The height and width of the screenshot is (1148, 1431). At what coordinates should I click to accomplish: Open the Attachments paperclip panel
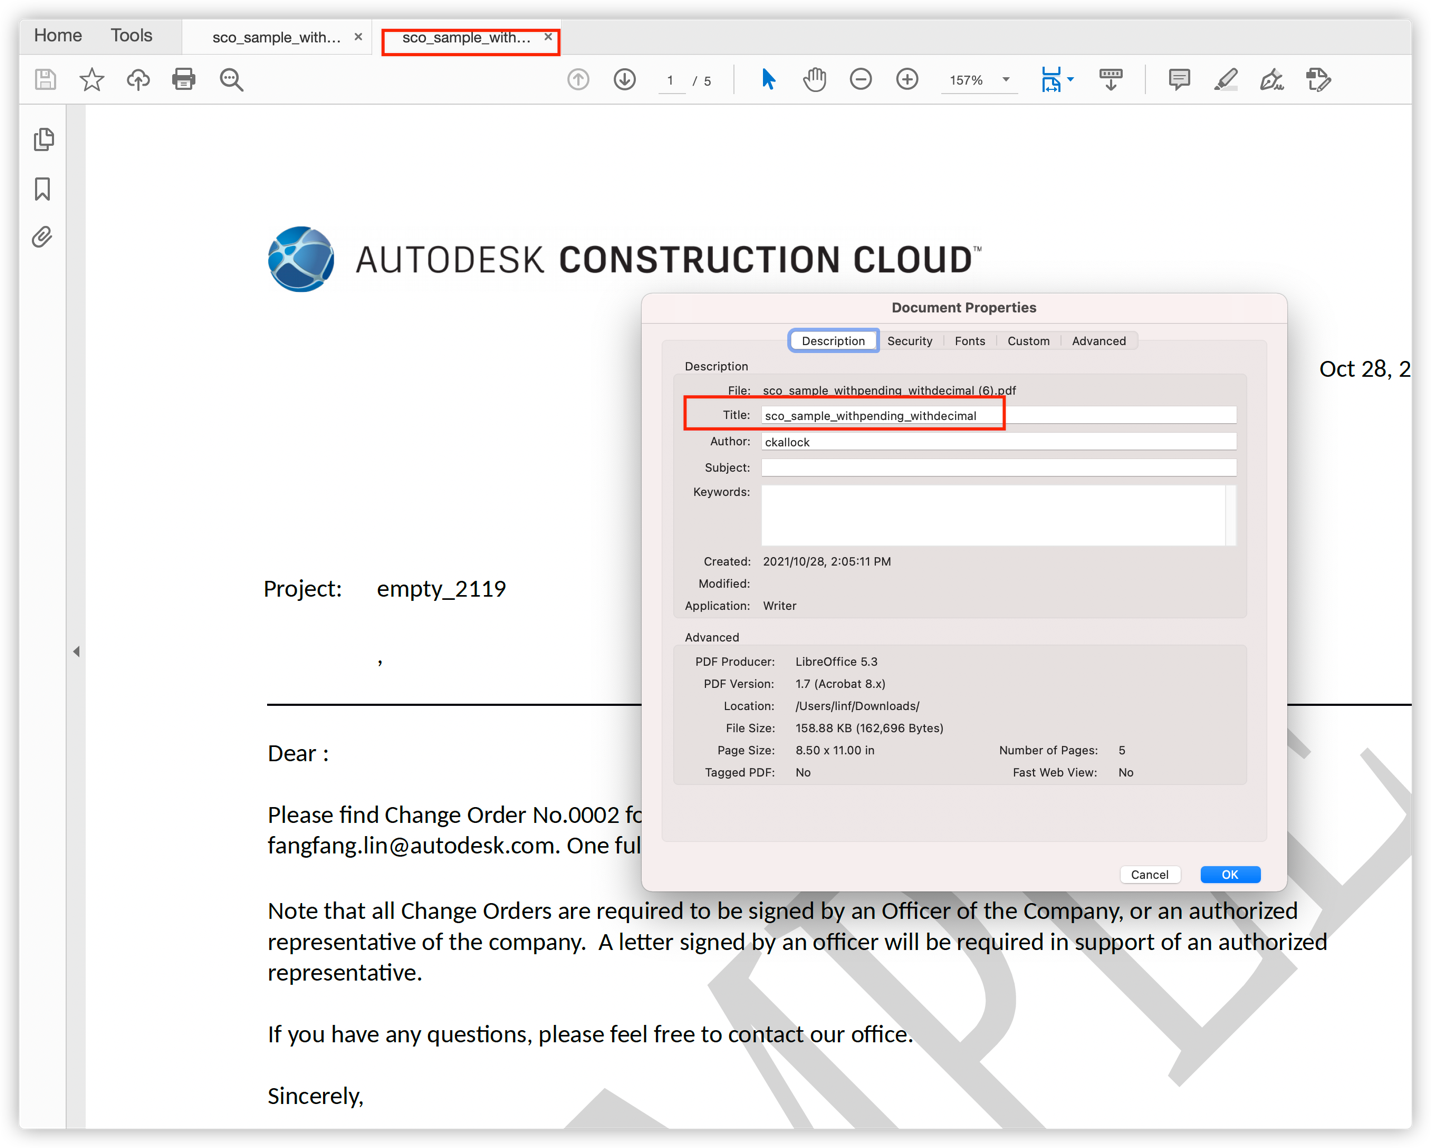pos(42,237)
